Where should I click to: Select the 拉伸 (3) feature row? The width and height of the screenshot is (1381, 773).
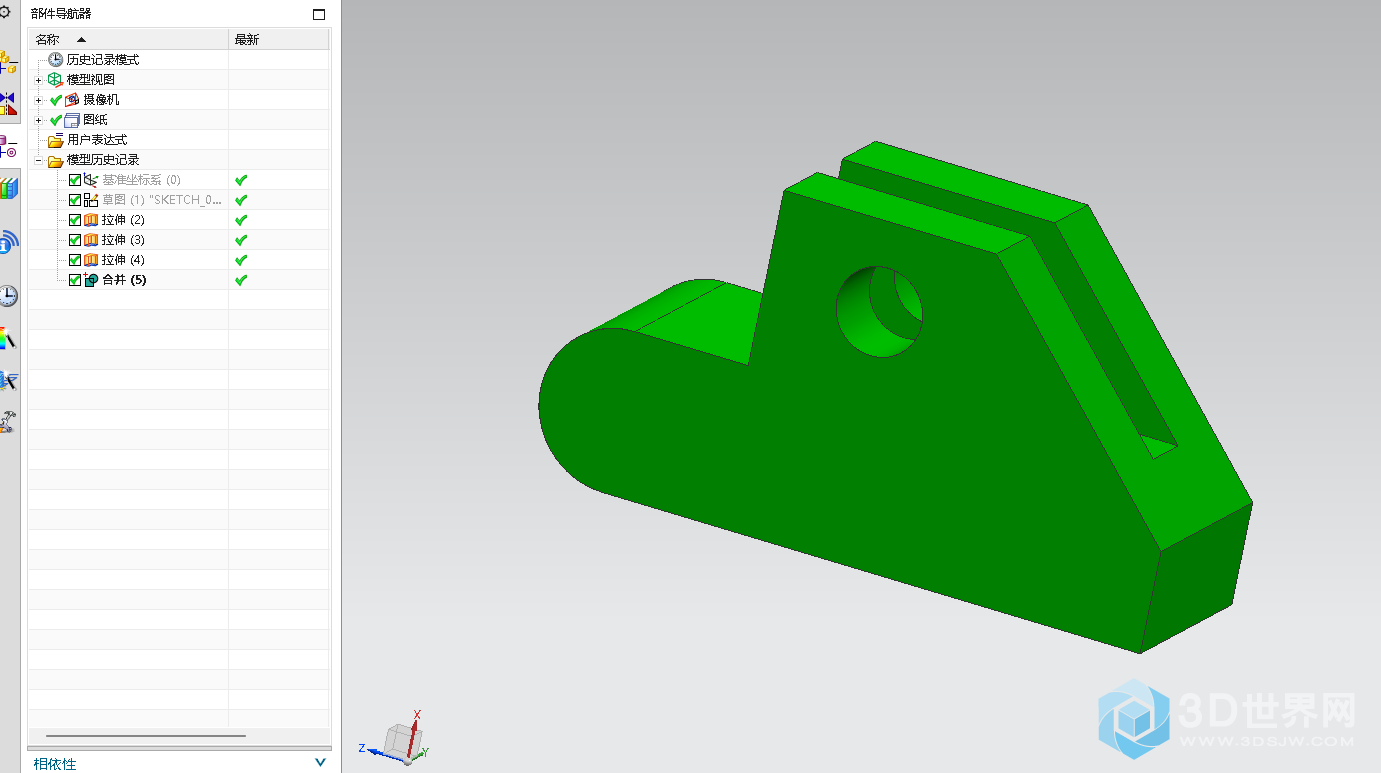point(123,240)
